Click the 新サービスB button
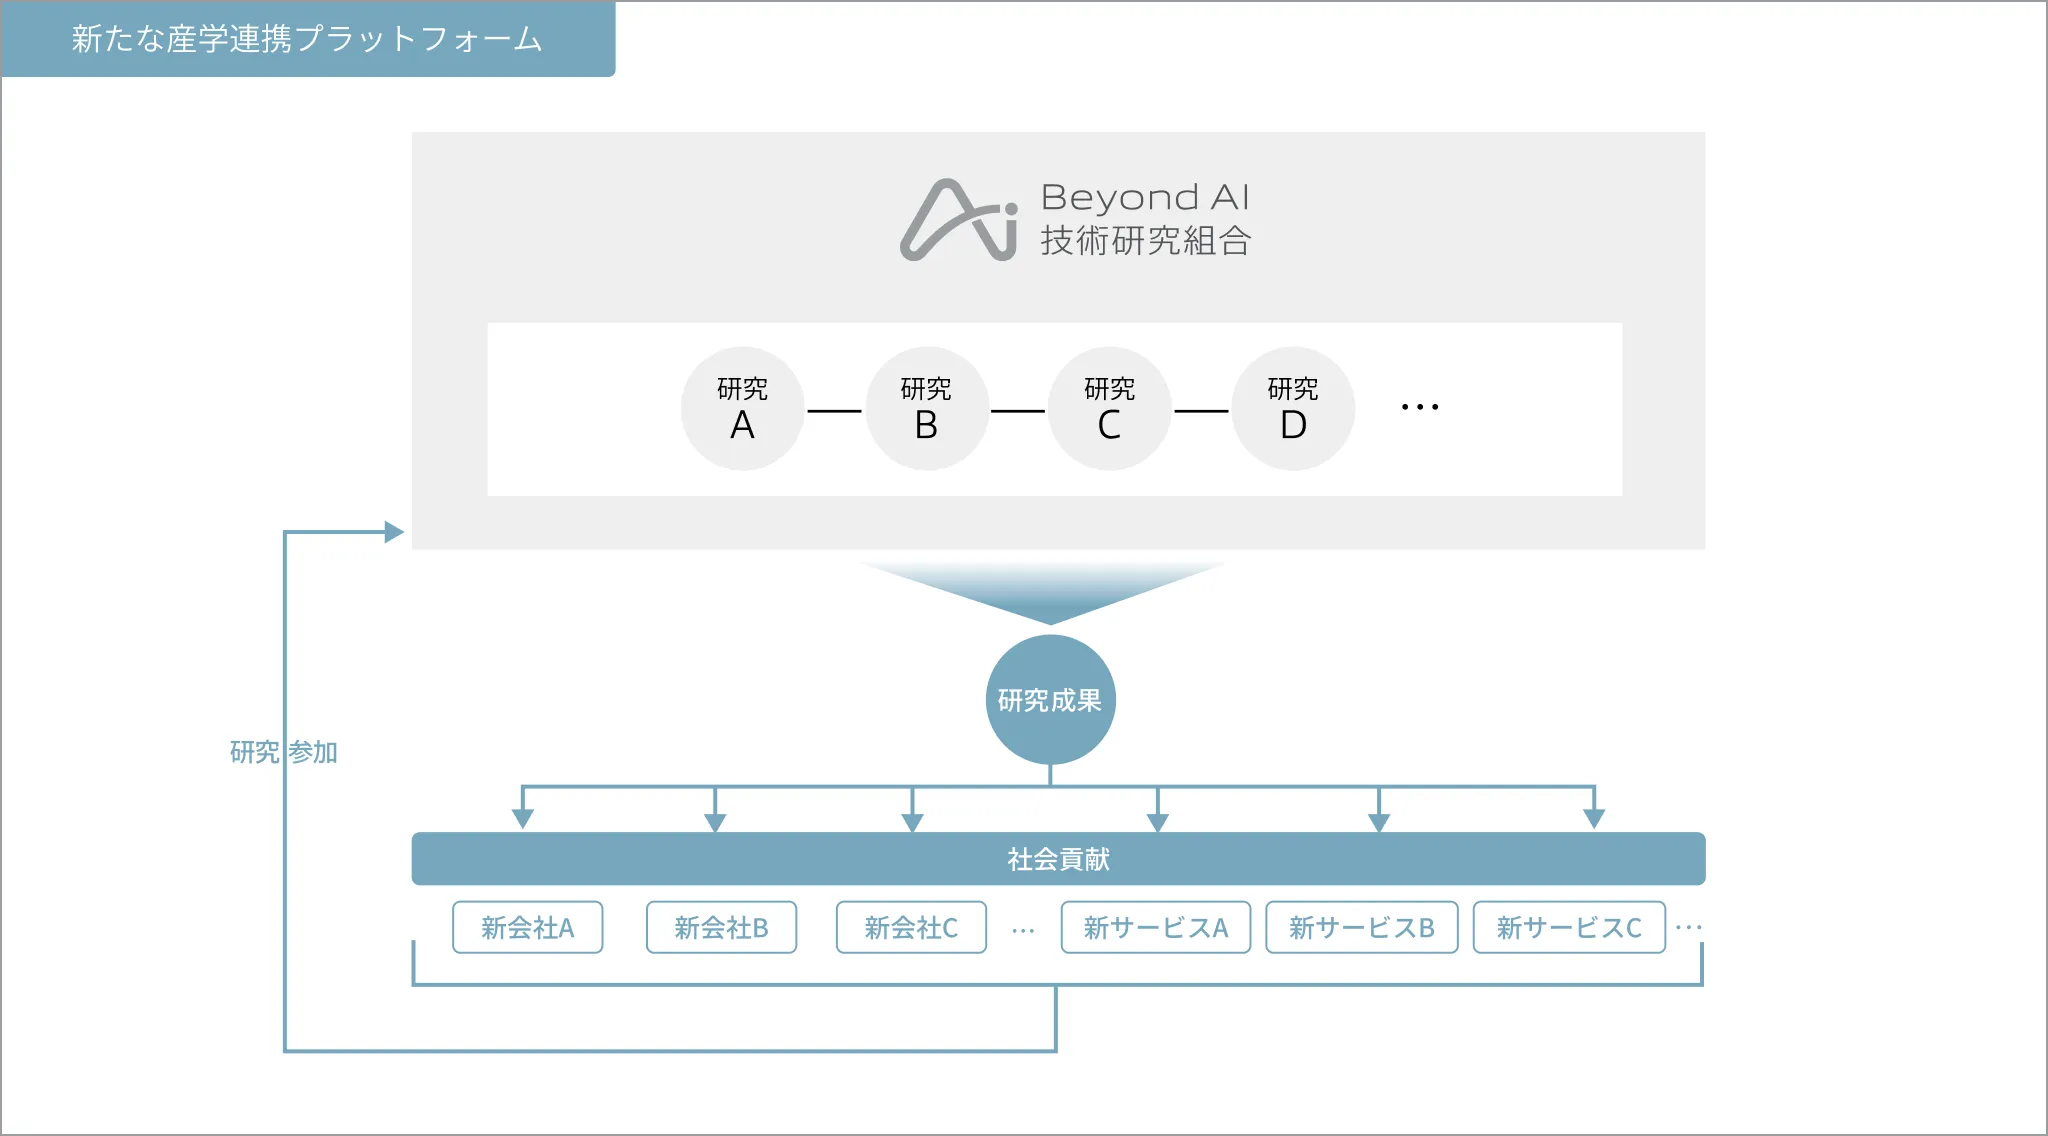Screen dimensions: 2048x1136 (x=1362, y=927)
